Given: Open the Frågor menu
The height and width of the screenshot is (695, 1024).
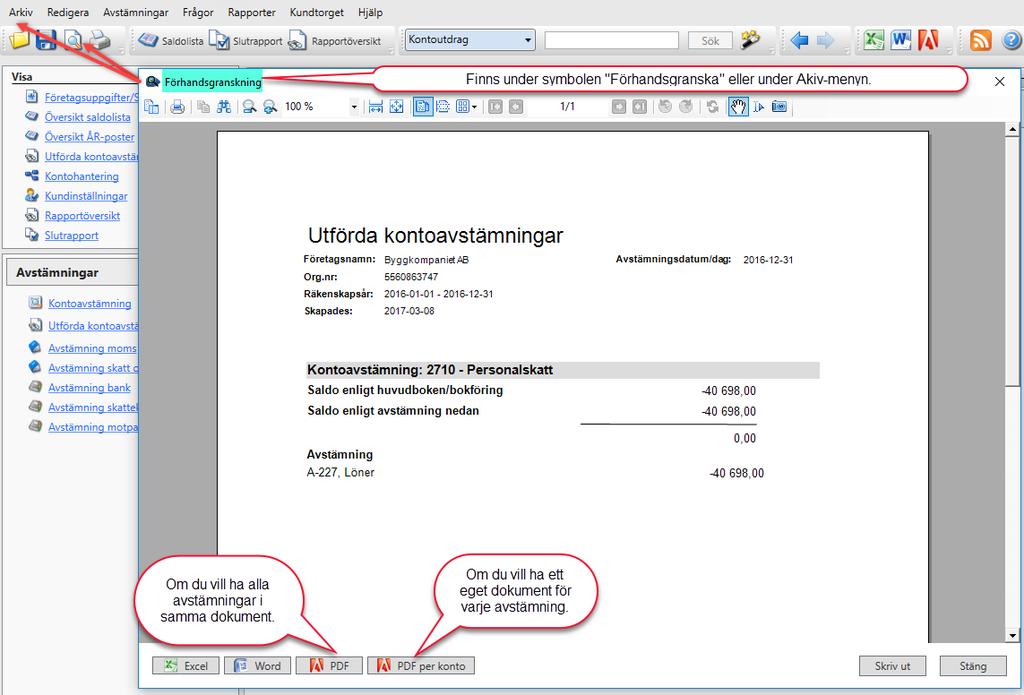Looking at the screenshot, I should point(199,12).
